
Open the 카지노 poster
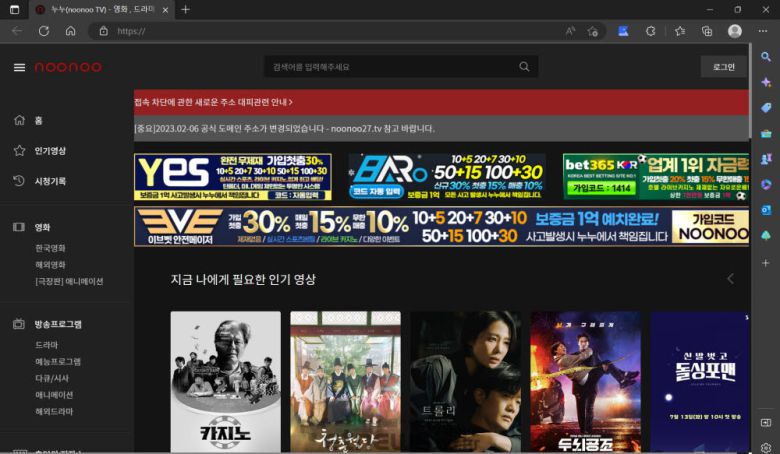coord(225,381)
